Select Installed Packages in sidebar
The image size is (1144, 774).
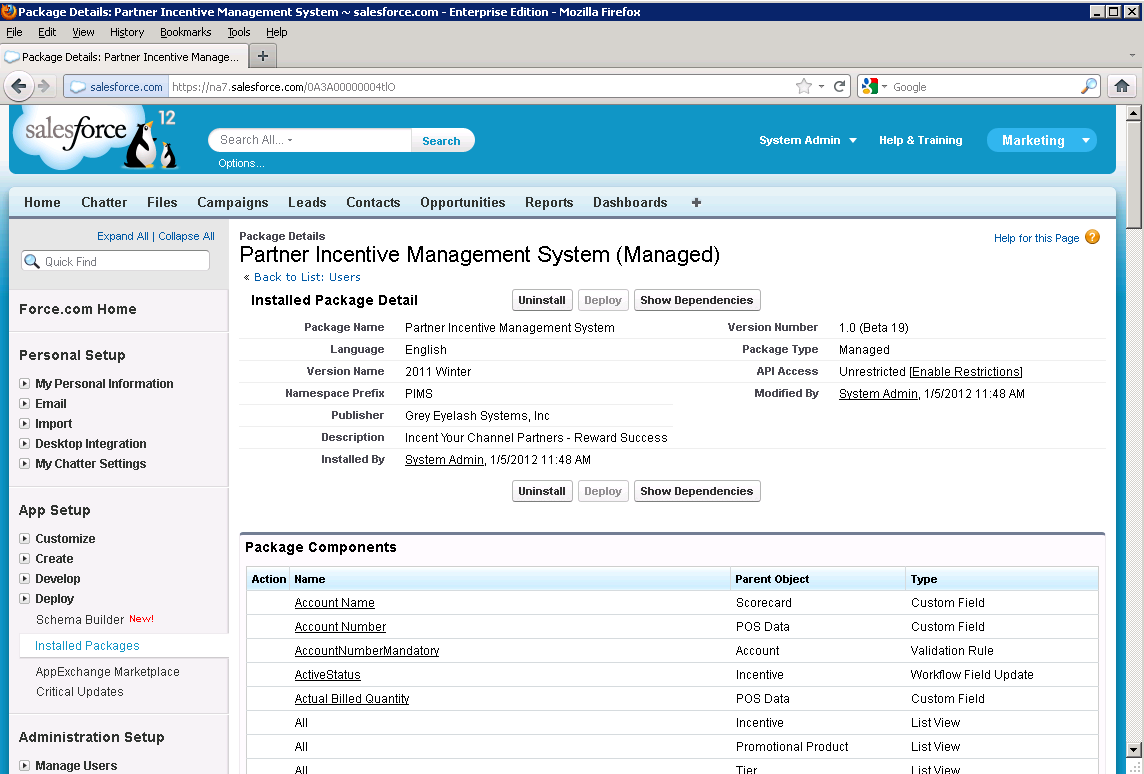pyautogui.click(x=87, y=646)
